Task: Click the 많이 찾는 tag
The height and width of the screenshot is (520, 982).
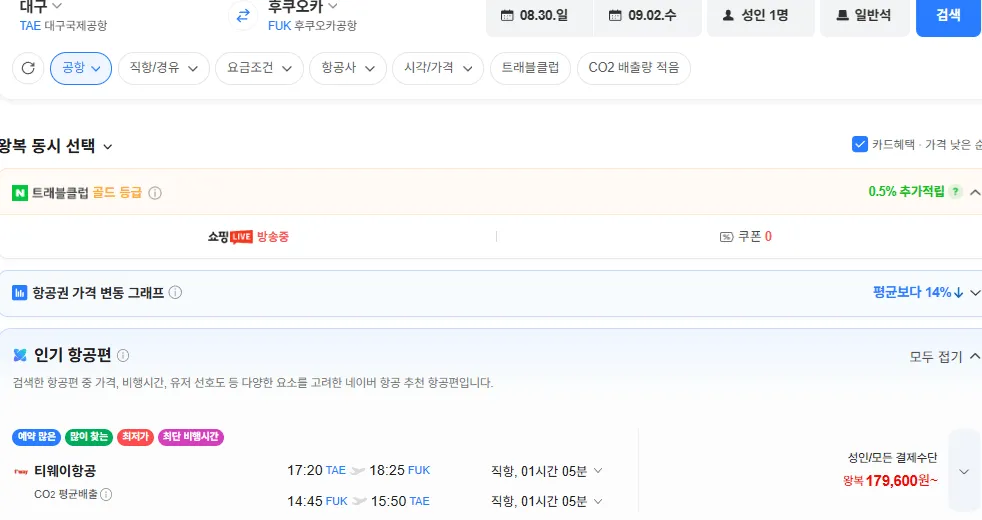Action: click(x=89, y=437)
